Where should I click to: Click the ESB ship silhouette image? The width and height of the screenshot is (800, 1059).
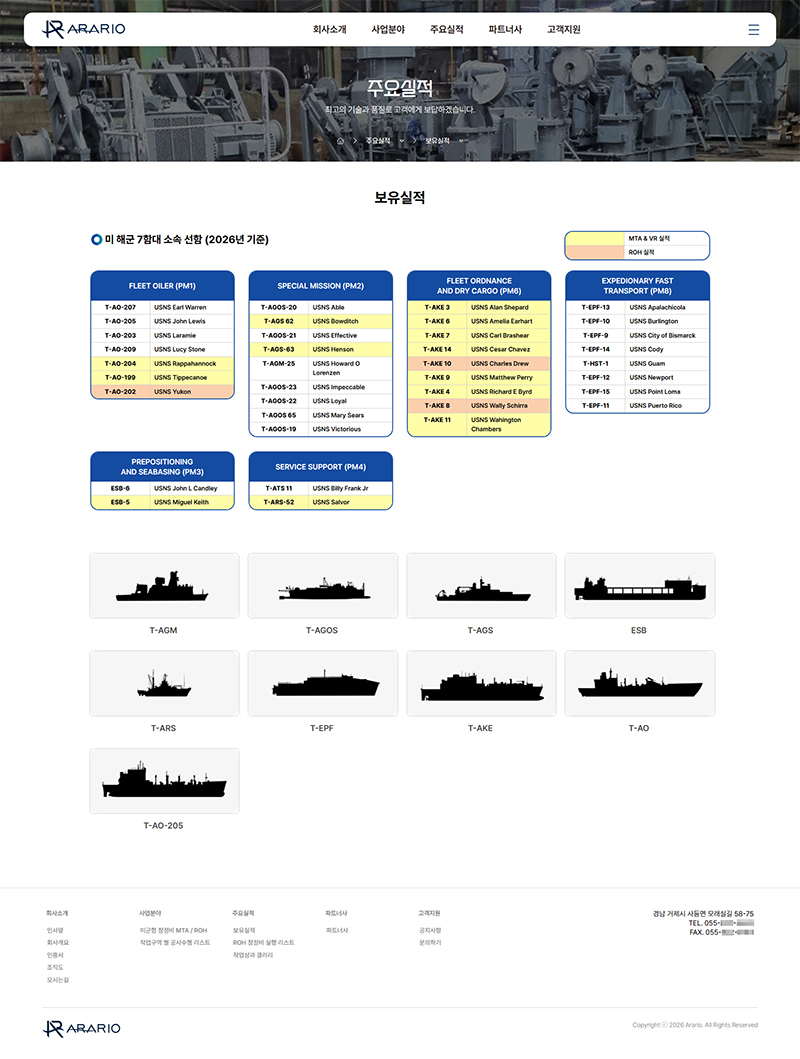[639, 586]
